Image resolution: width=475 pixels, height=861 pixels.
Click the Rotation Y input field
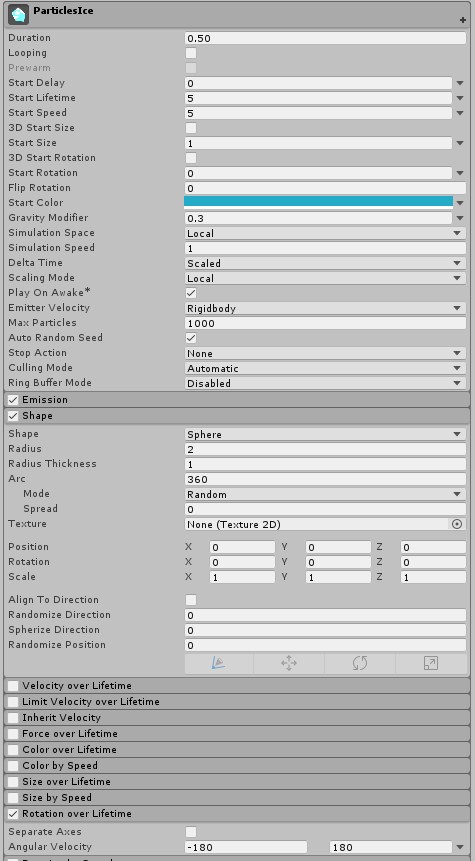pos(338,562)
